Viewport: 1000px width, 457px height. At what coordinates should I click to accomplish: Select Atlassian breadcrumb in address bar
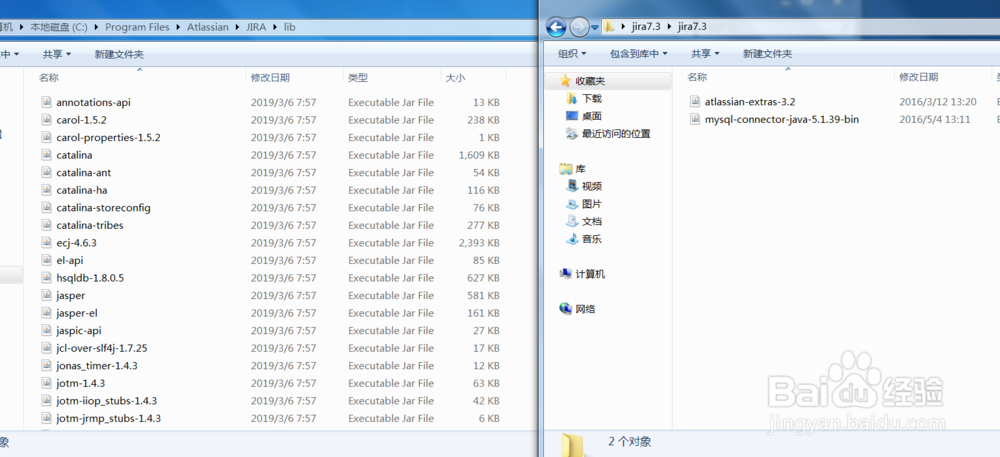[x=208, y=27]
